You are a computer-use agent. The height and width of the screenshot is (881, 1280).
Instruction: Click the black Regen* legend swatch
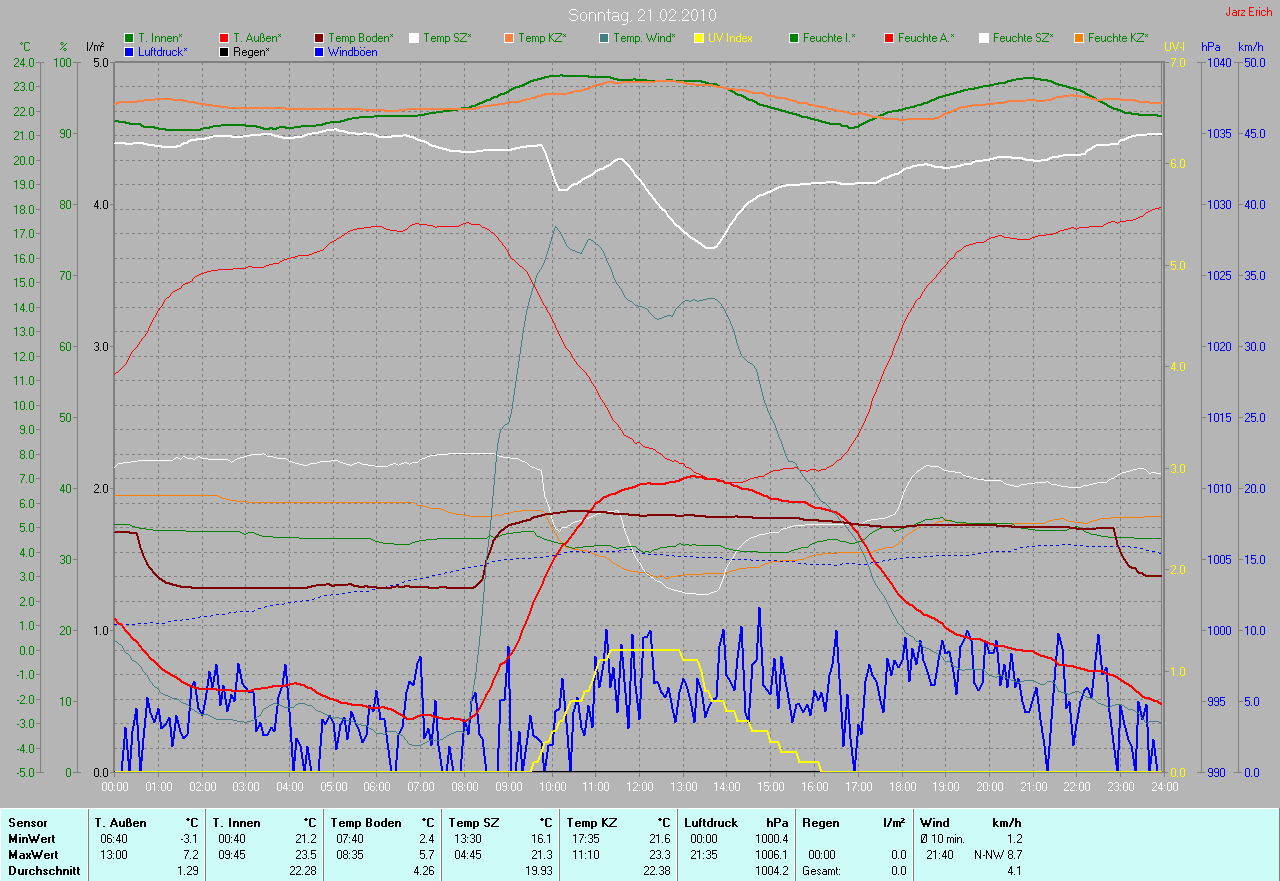pyautogui.click(x=224, y=51)
